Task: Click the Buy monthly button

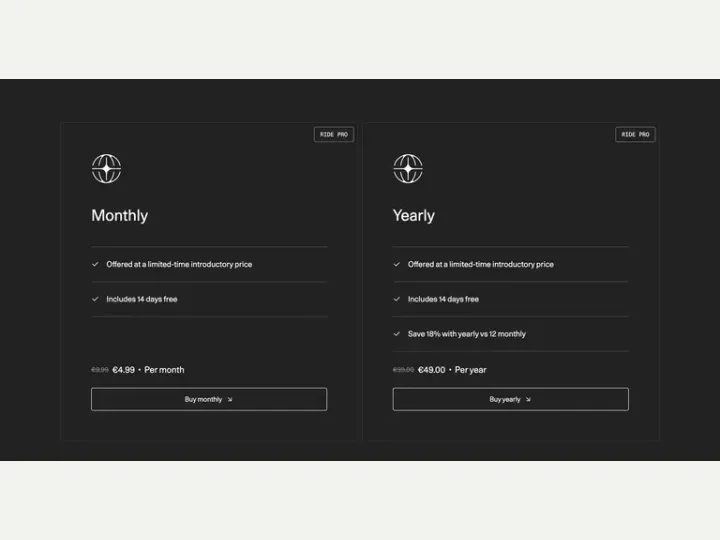Action: tap(209, 399)
